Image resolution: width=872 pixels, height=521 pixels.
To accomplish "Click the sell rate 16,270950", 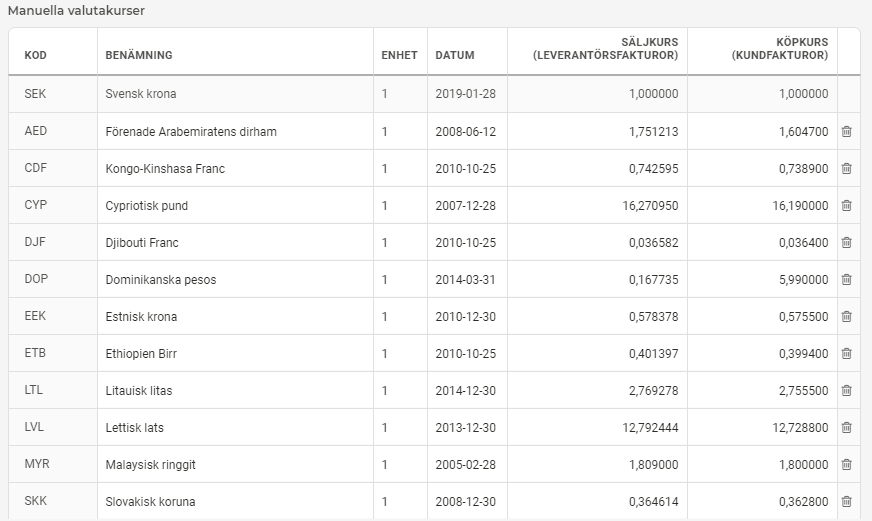I will [650, 205].
